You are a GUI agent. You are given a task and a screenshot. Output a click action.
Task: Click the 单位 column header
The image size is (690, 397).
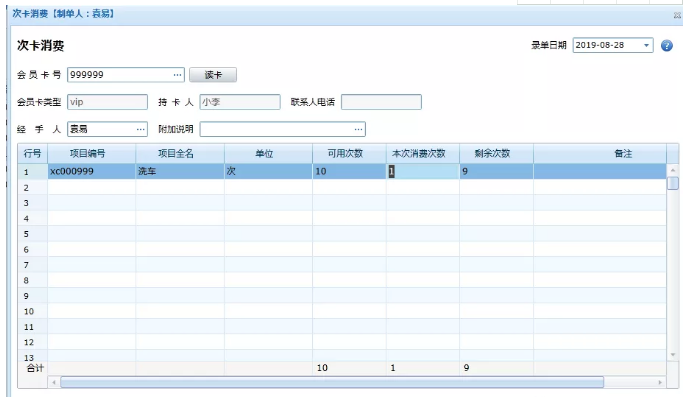(x=268, y=154)
